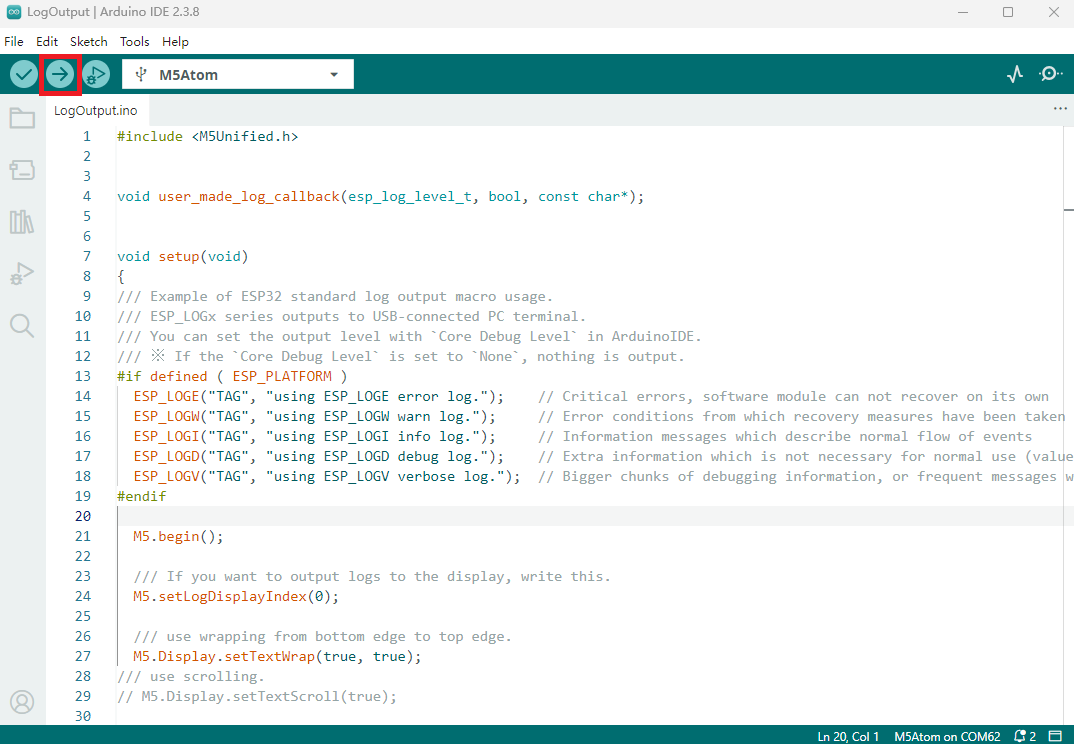Open the Library Manager panel
This screenshot has width=1074, height=744.
22,222
